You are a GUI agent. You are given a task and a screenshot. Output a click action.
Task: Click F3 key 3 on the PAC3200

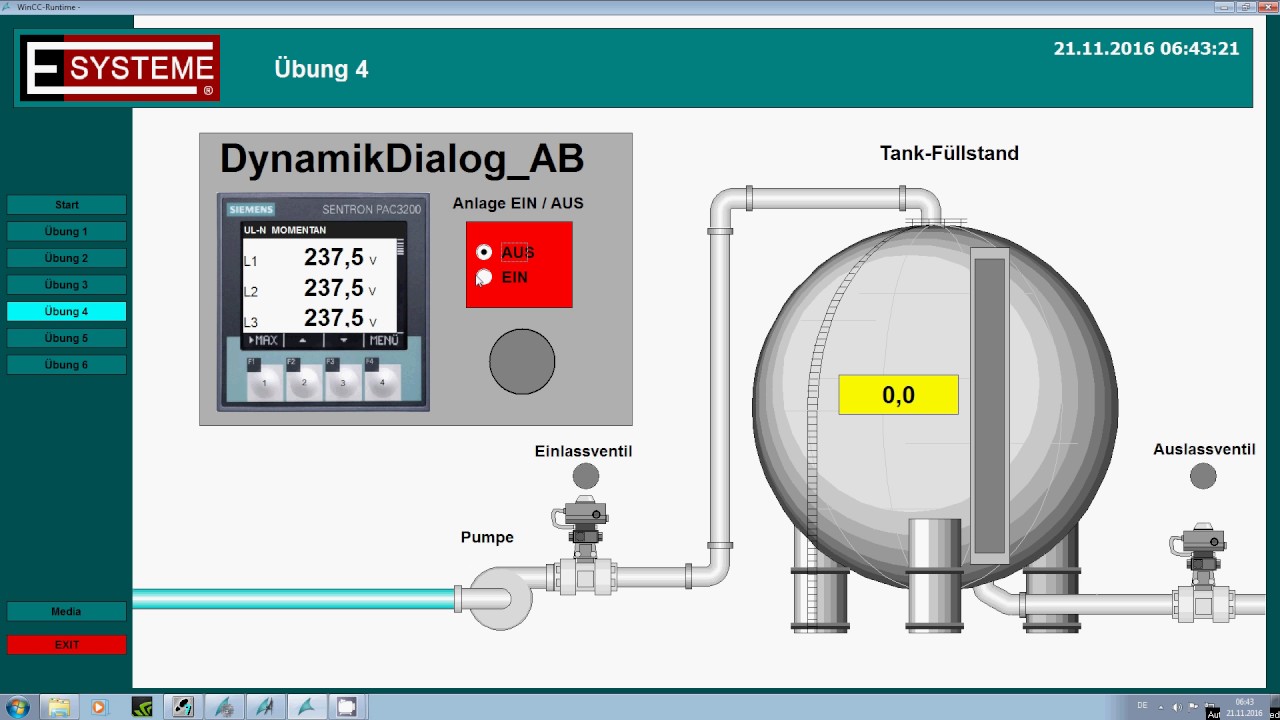pos(343,382)
